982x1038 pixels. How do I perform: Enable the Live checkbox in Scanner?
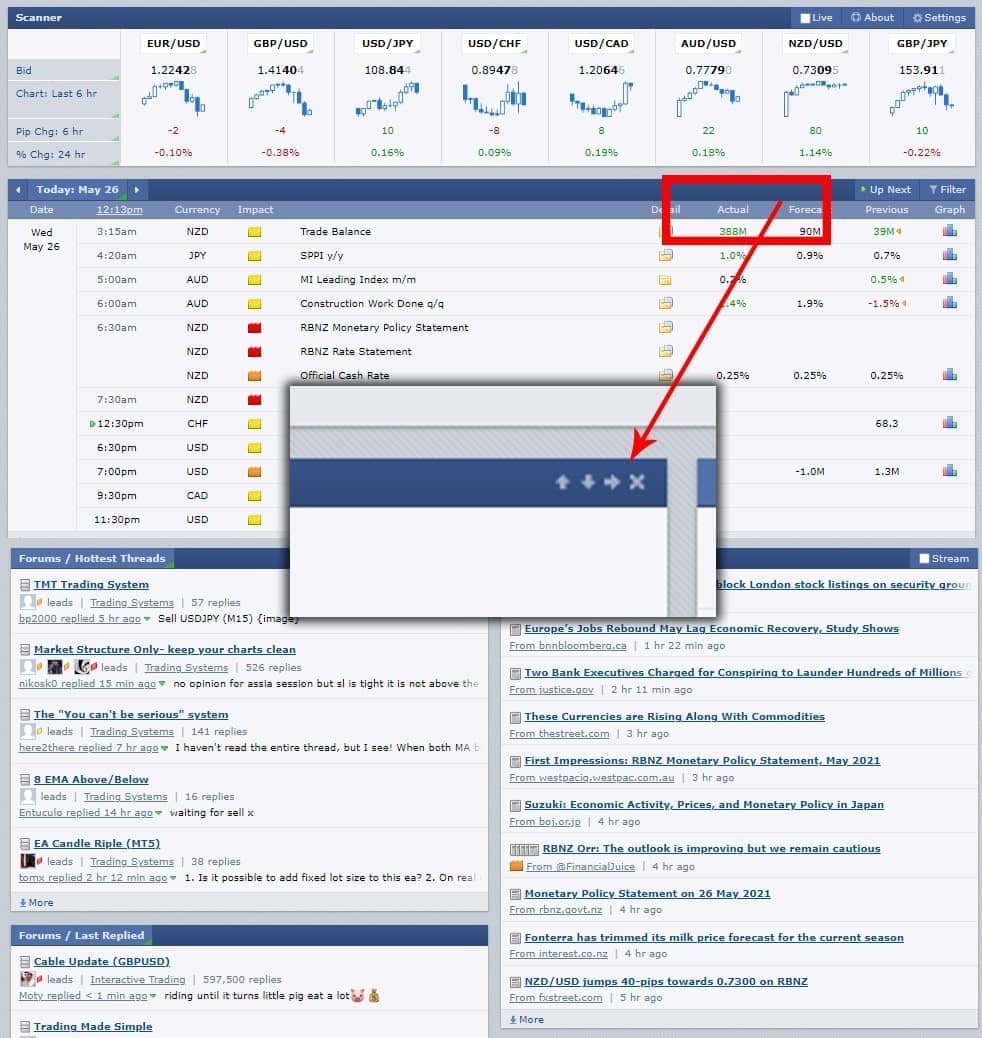point(806,18)
